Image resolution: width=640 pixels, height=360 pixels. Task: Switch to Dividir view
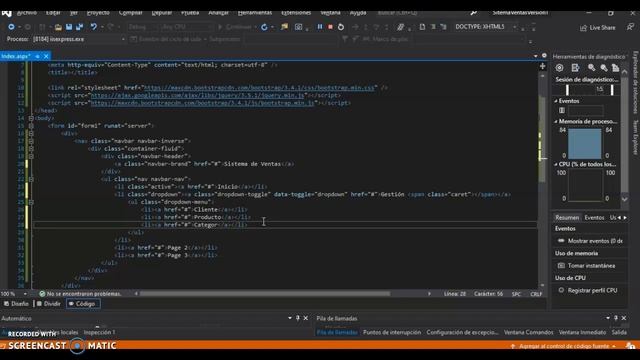[49, 304]
